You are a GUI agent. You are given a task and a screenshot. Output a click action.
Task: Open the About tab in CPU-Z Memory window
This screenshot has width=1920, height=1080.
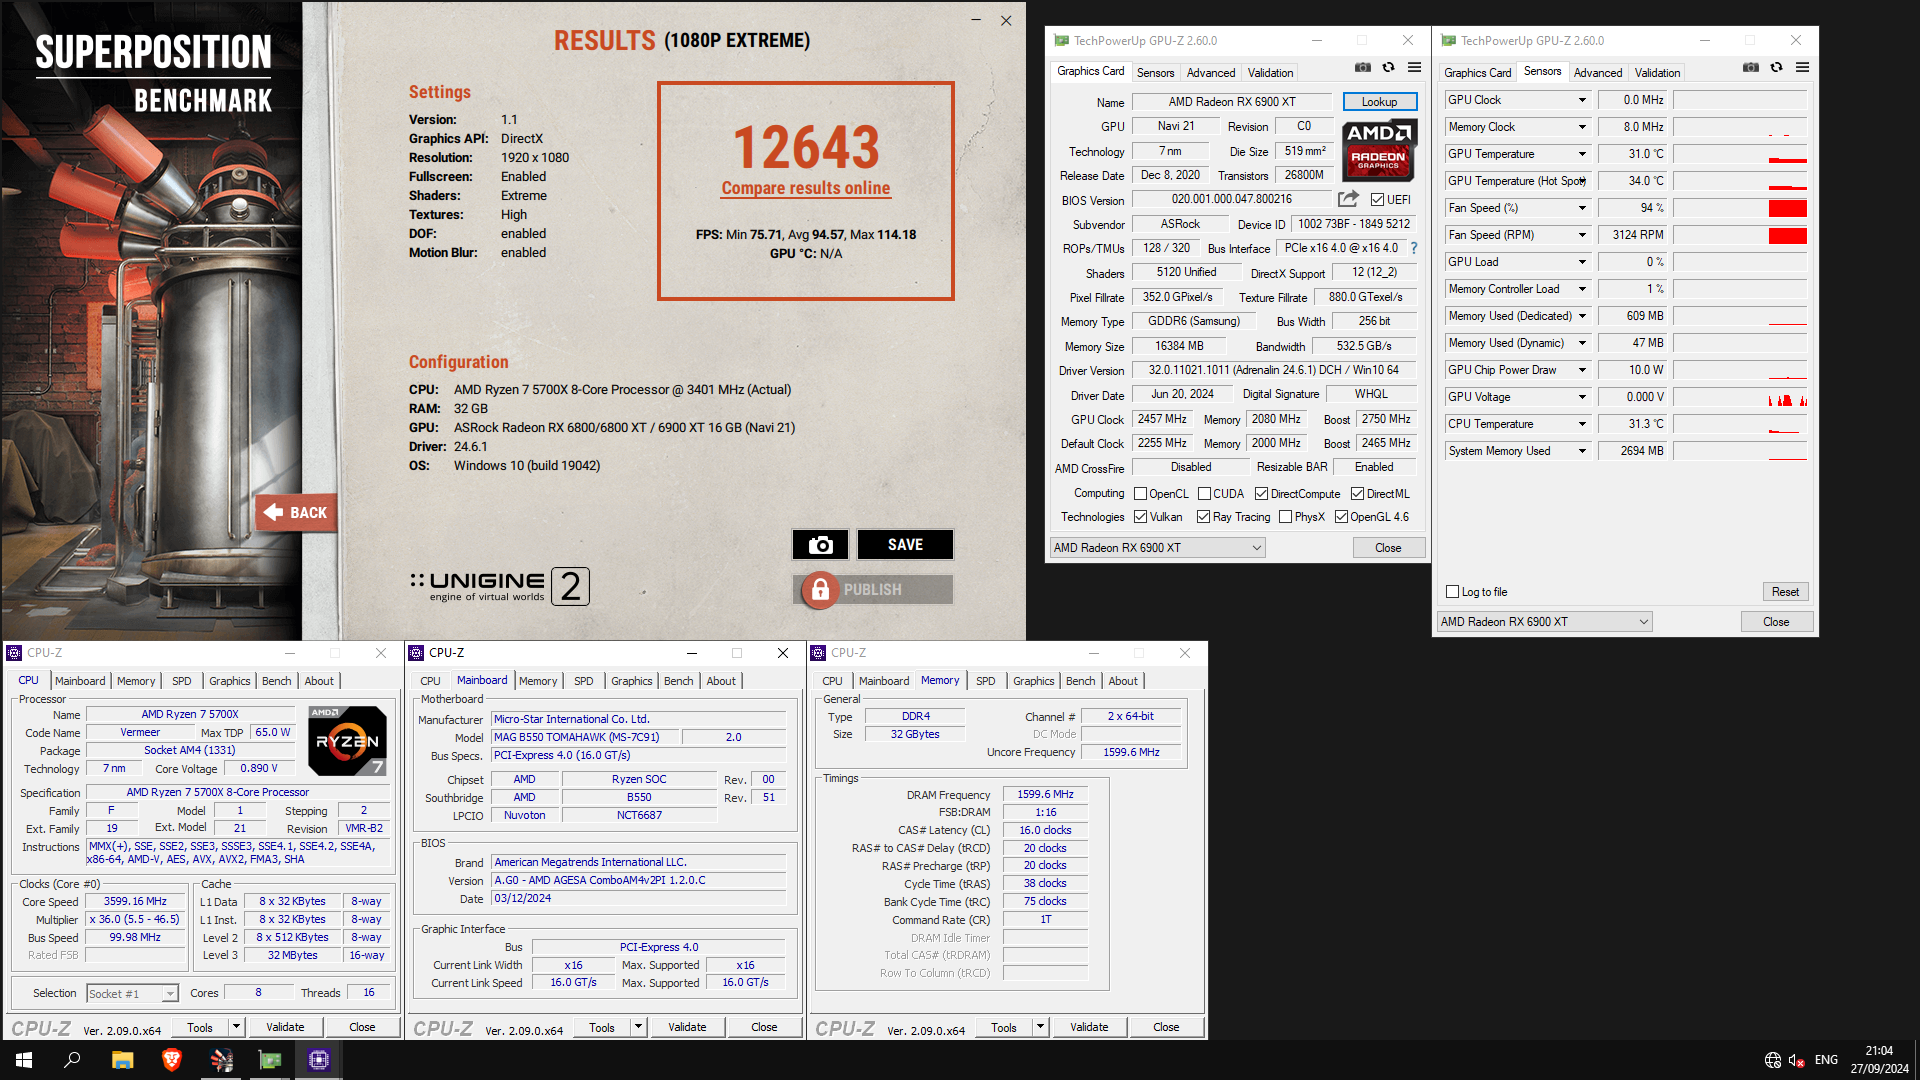coord(1122,681)
